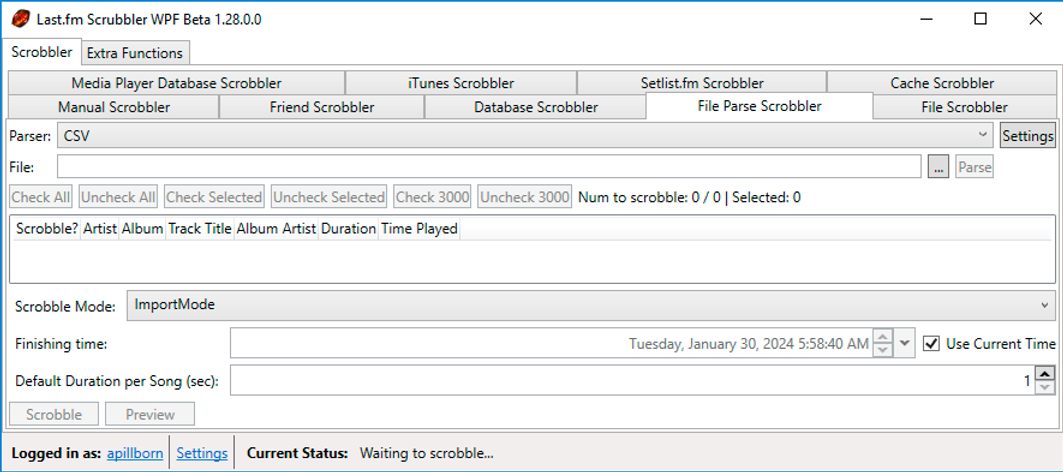Viewport: 1063px width, 472px height.
Task: Close the Last.fm Scrubbler window
Action: [1035, 19]
